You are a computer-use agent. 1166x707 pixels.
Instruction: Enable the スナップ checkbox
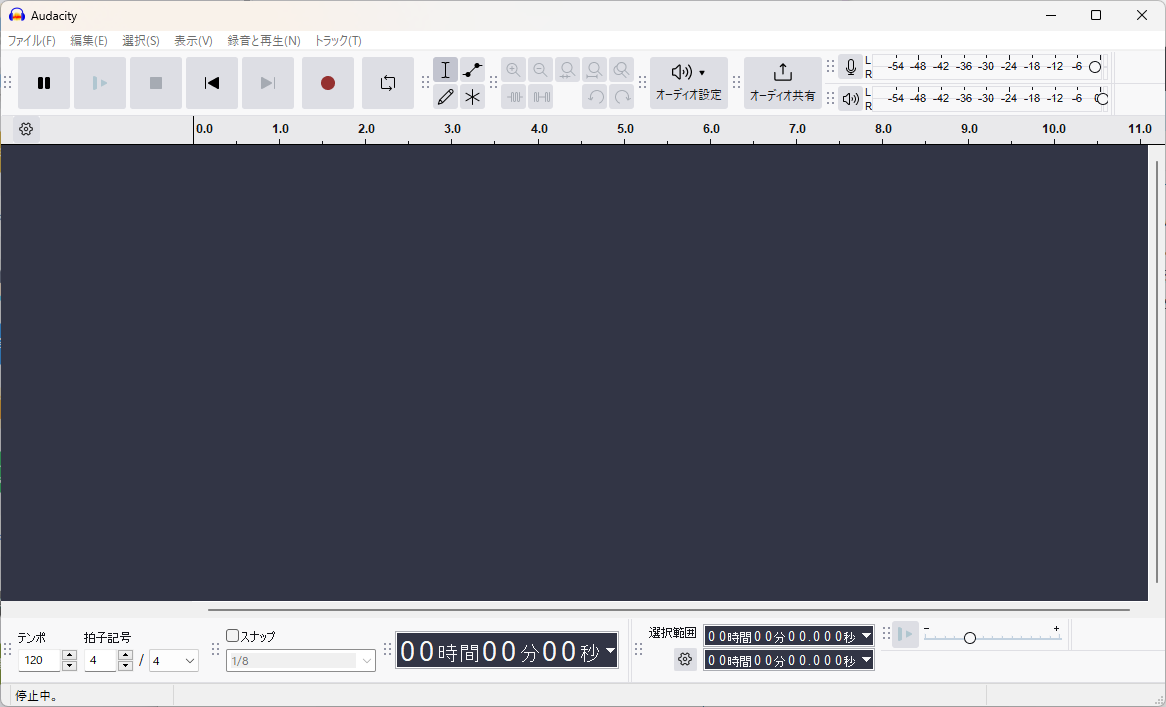(x=233, y=635)
